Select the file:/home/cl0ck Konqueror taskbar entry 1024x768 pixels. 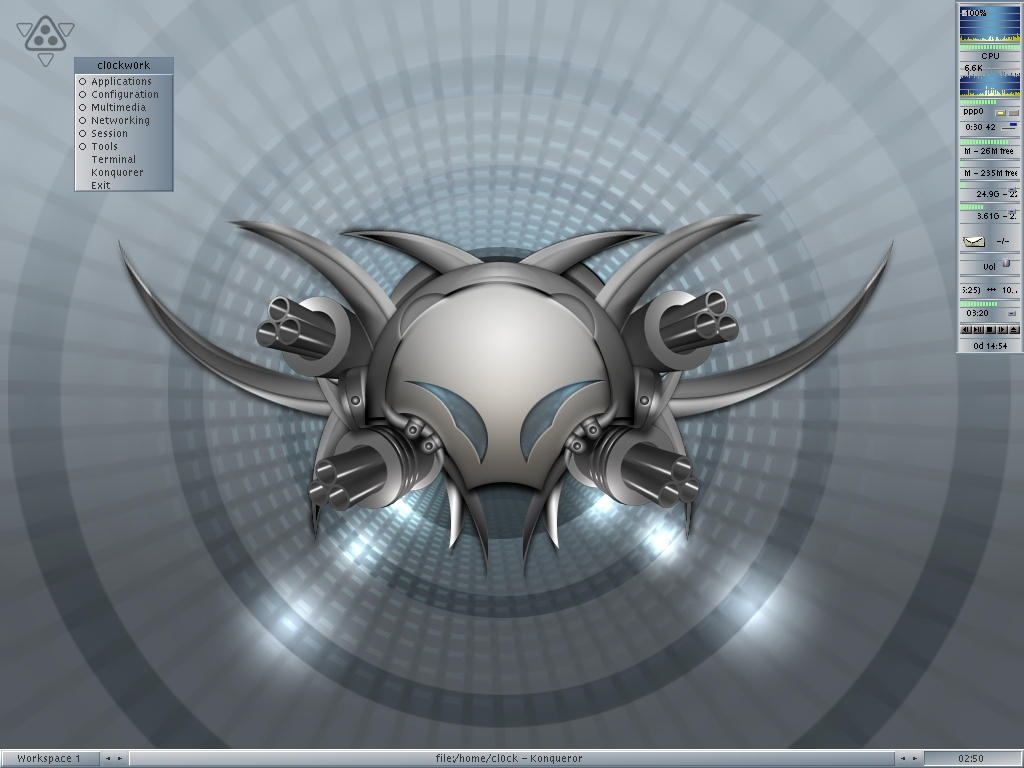pyautogui.click(x=509, y=759)
